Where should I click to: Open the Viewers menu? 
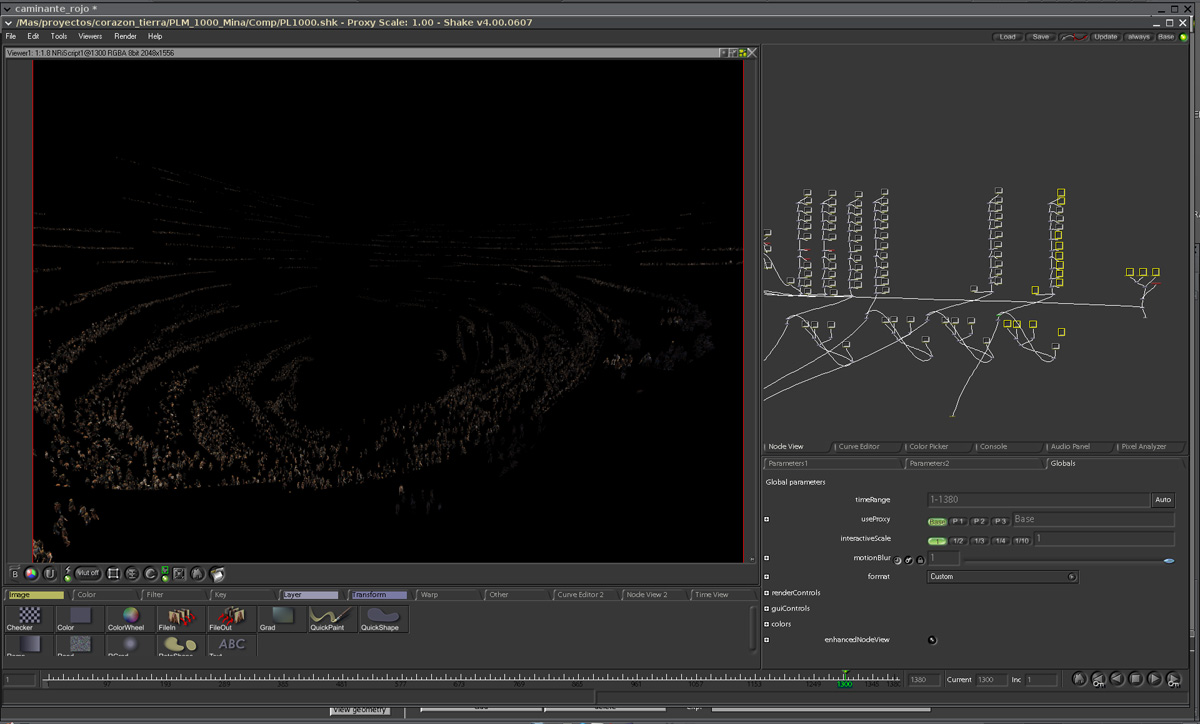click(90, 36)
